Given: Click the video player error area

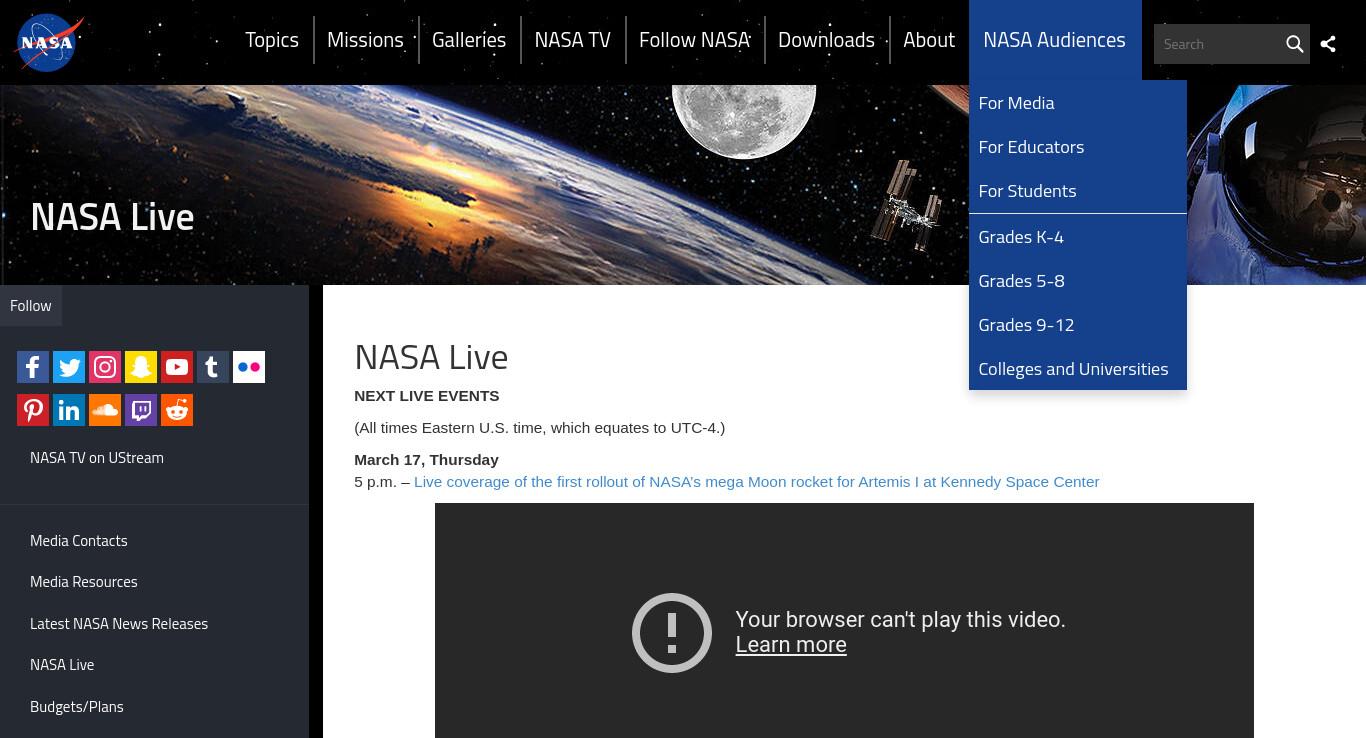Looking at the screenshot, I should [844, 620].
